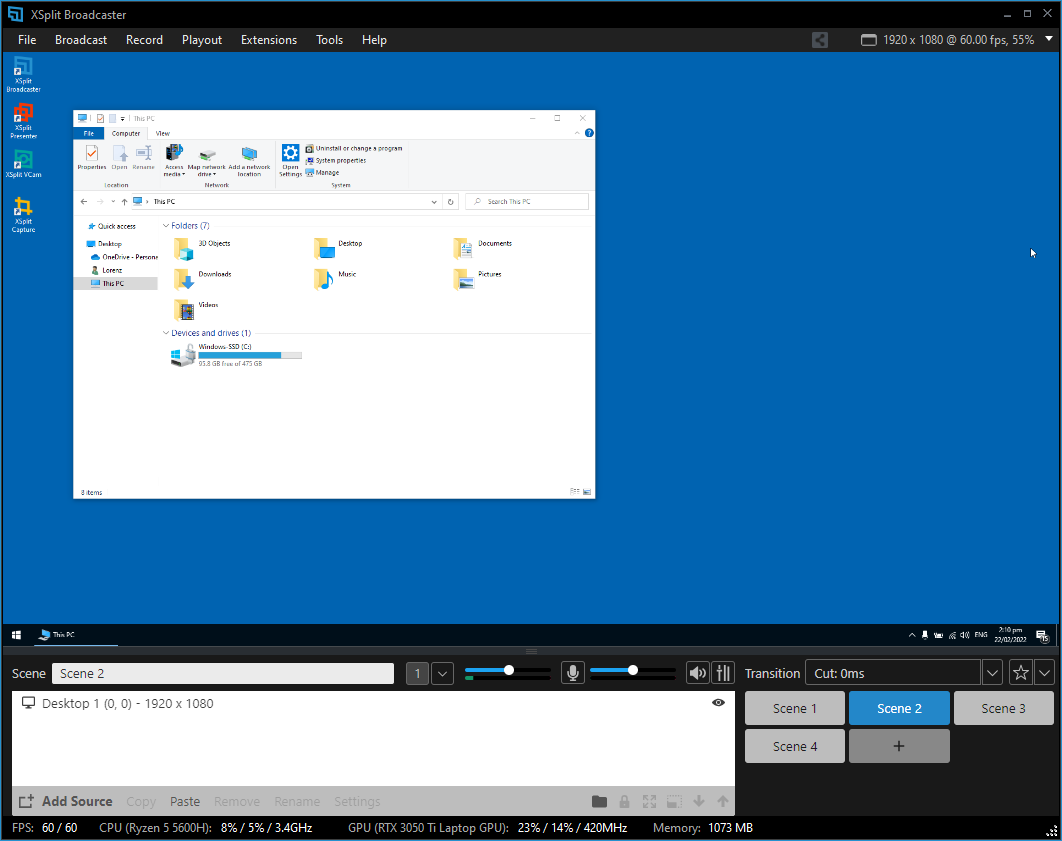Open the resolution settings dropdown arrow
Image resolution: width=1062 pixels, height=841 pixels.
coord(1049,39)
